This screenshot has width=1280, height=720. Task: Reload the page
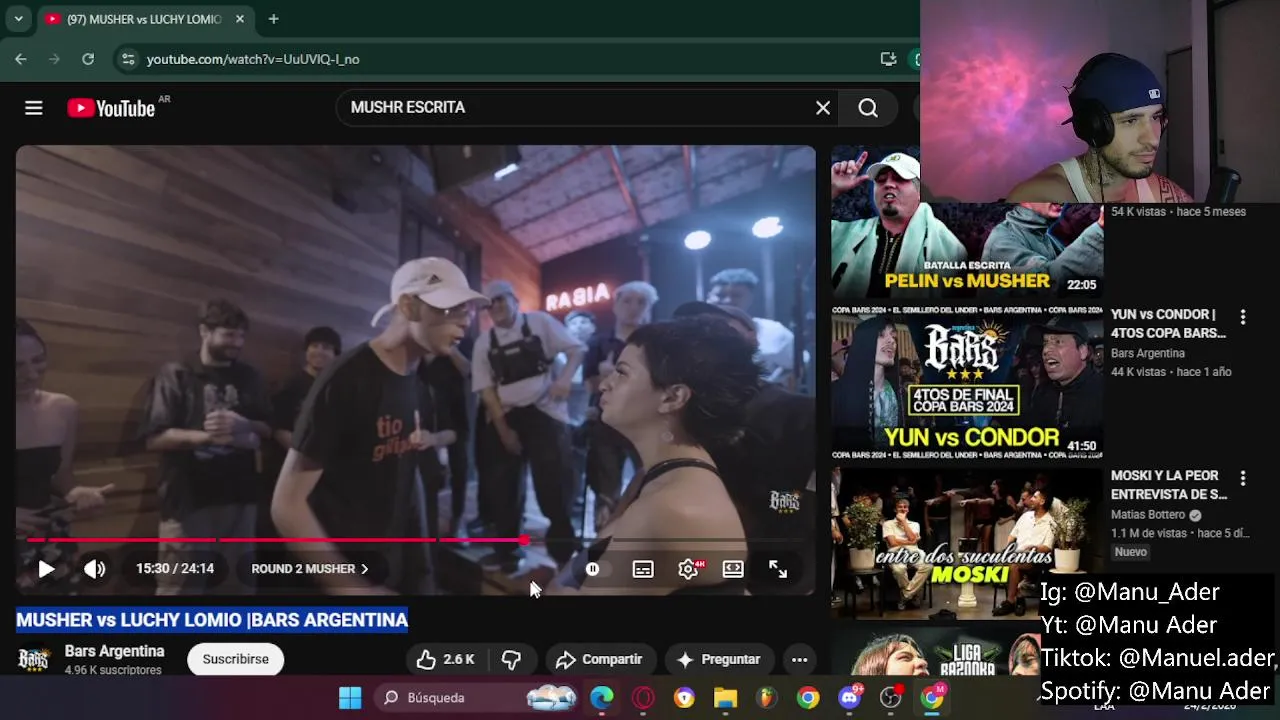[x=88, y=59]
